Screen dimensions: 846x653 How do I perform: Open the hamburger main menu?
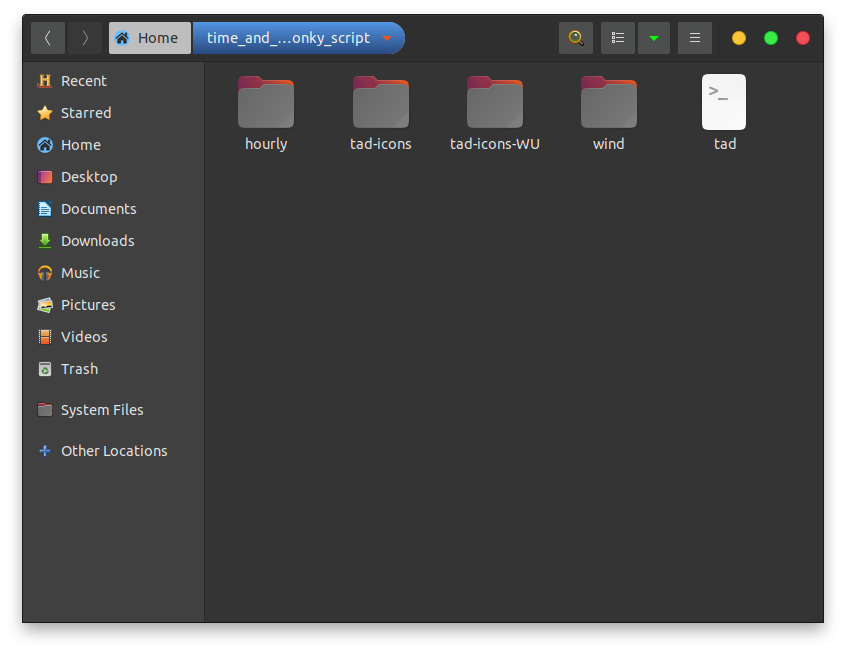click(x=695, y=38)
